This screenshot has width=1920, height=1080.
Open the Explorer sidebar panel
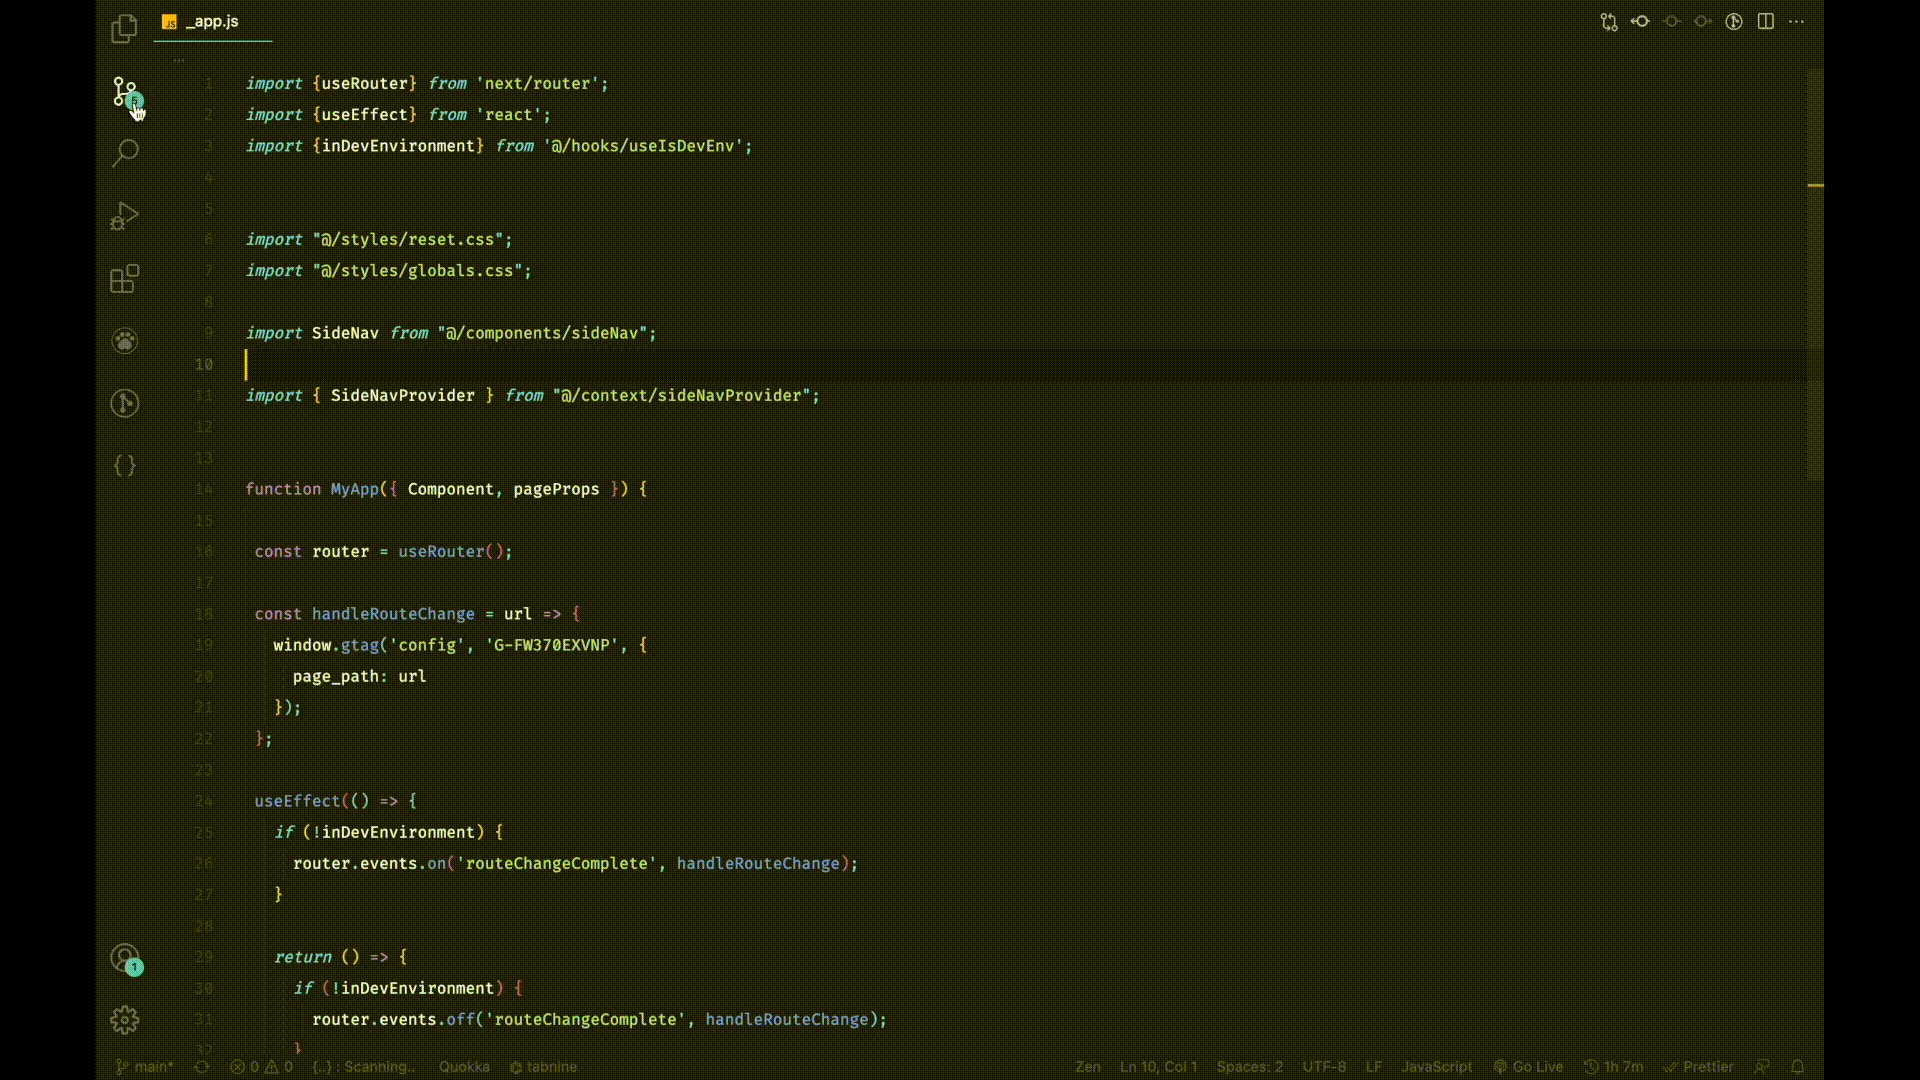123,28
